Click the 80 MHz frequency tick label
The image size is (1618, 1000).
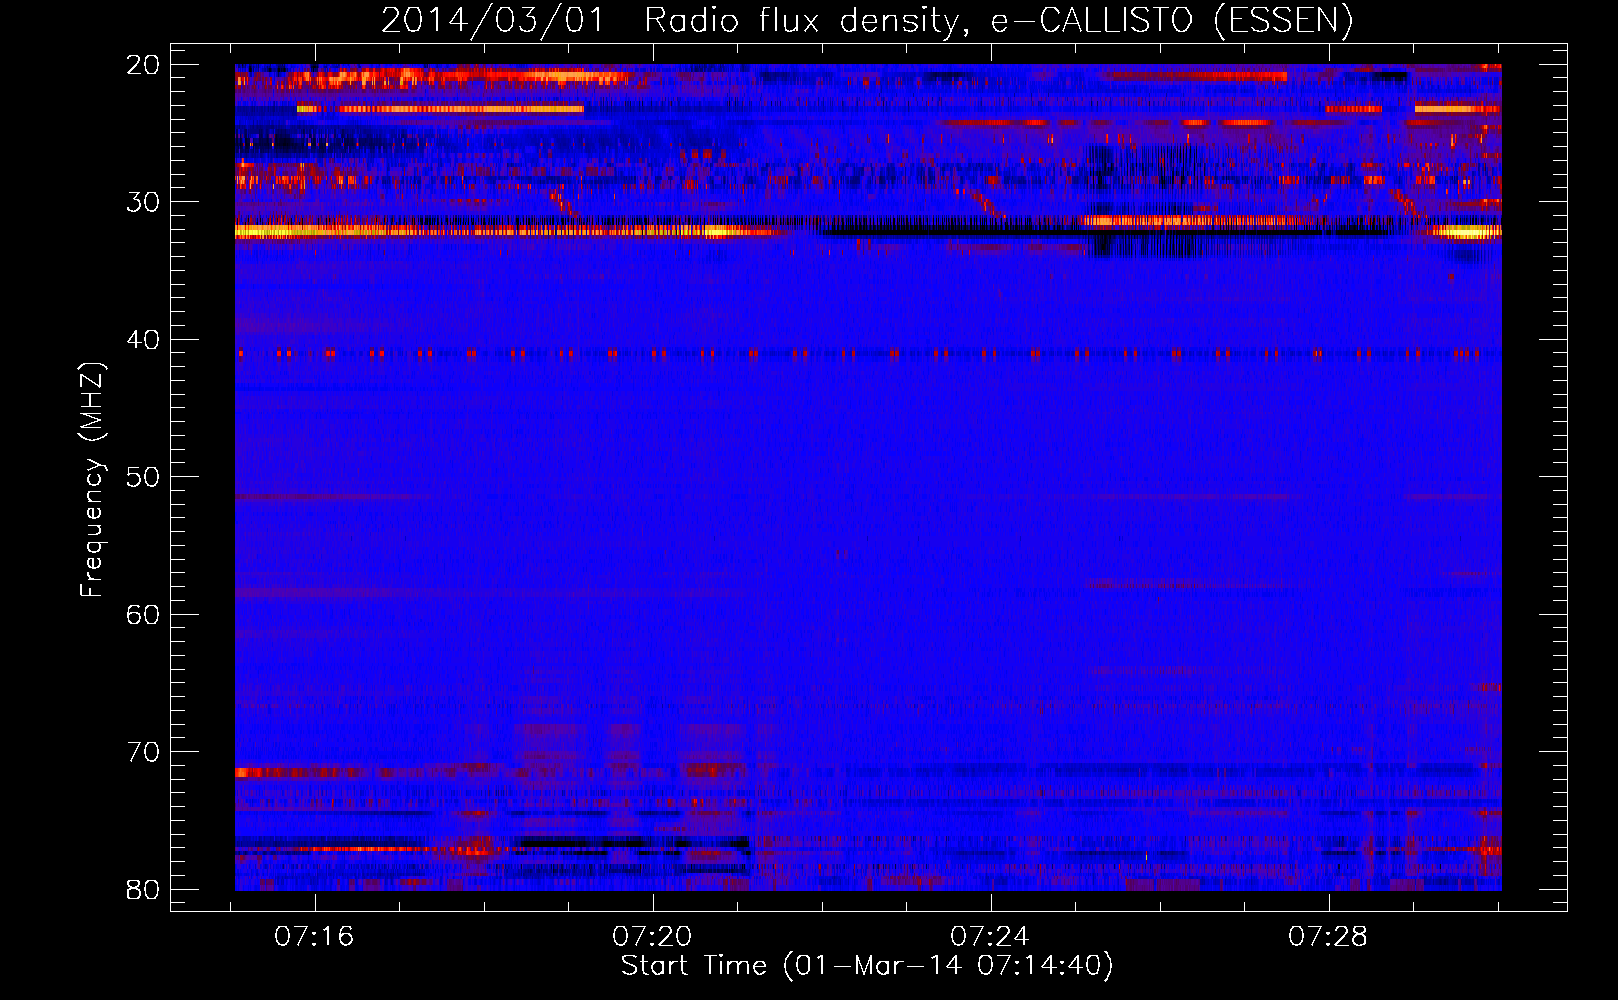[143, 890]
